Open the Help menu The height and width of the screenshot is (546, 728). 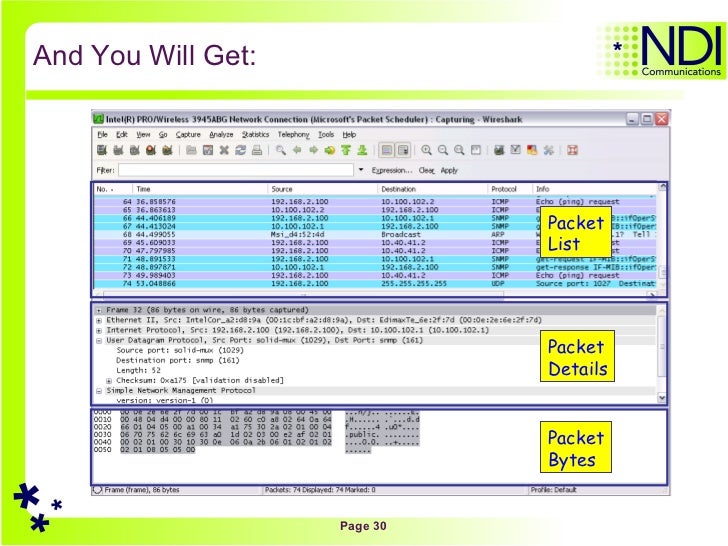coord(349,135)
